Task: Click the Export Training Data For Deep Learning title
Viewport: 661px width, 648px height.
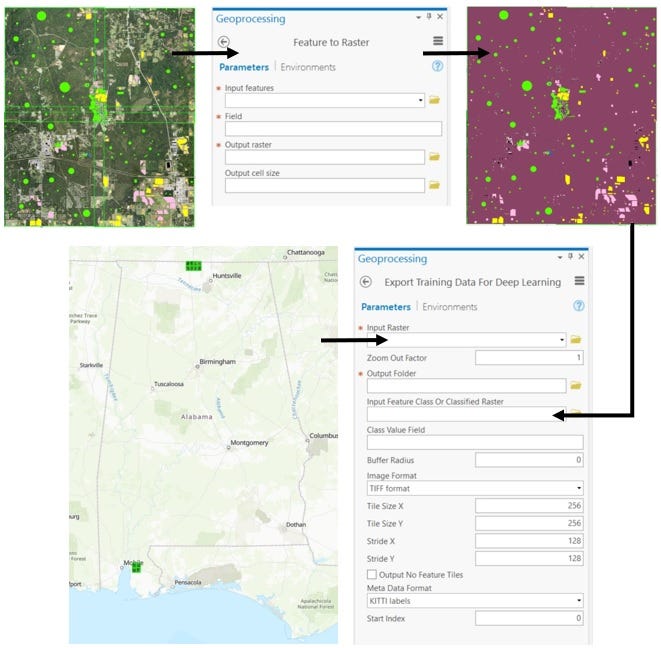Action: click(473, 282)
